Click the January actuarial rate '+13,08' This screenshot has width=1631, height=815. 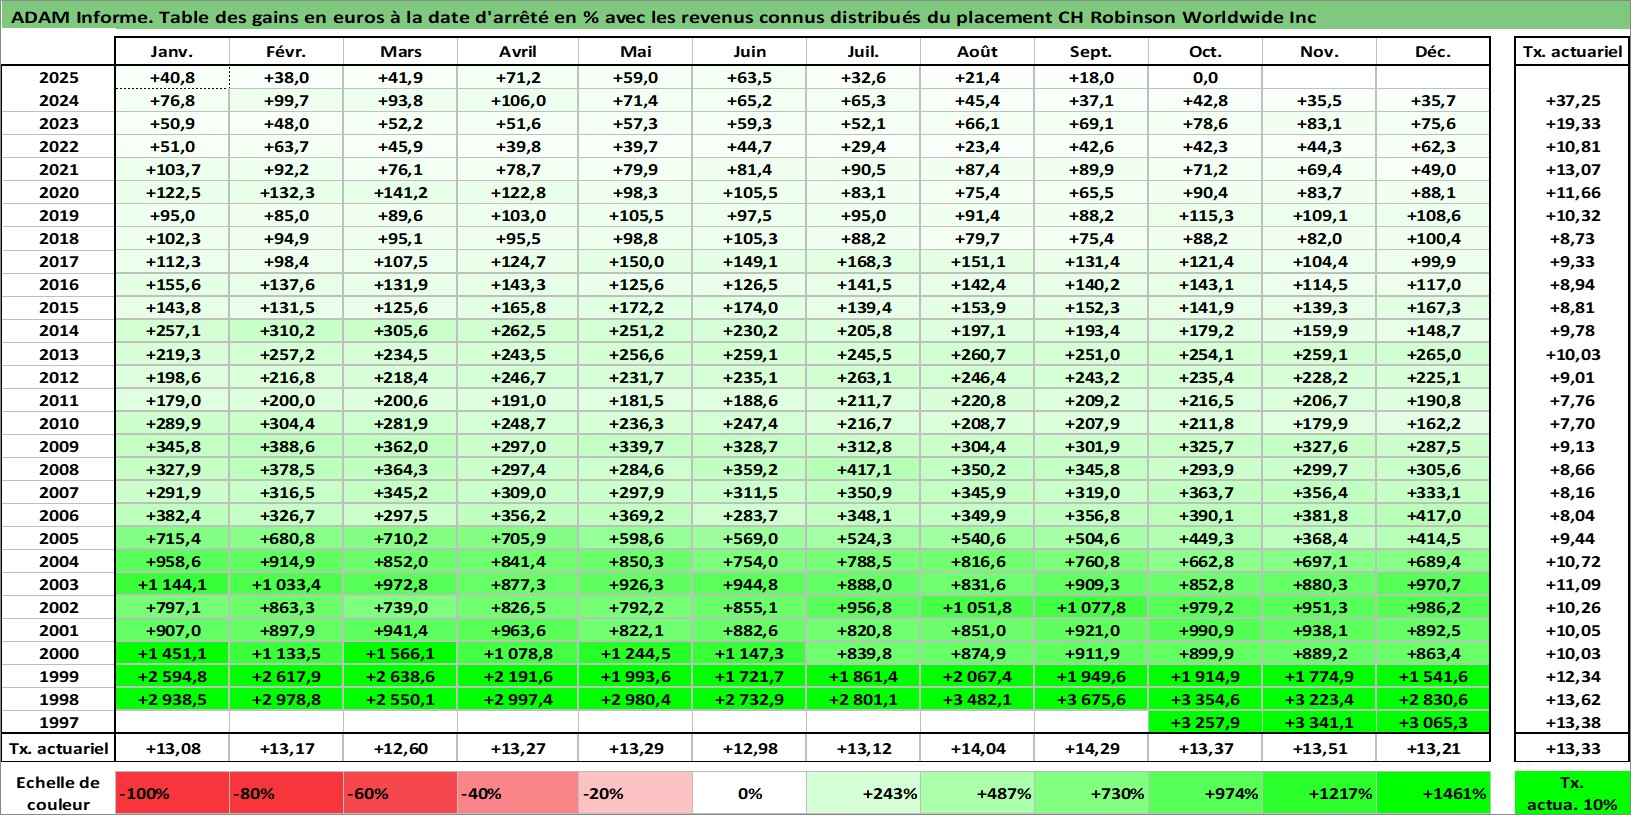point(172,748)
